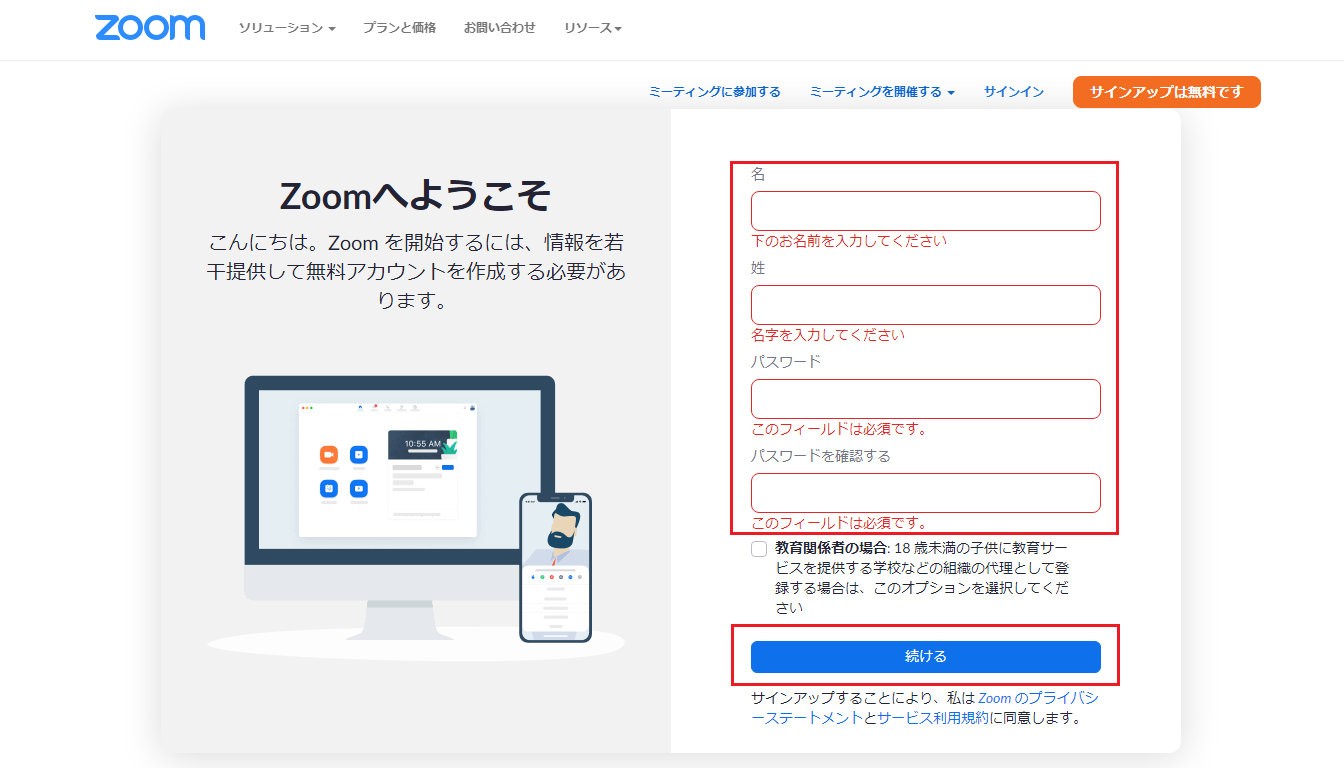Open the お問い合わせ page
This screenshot has width=1344, height=768.
499,29
